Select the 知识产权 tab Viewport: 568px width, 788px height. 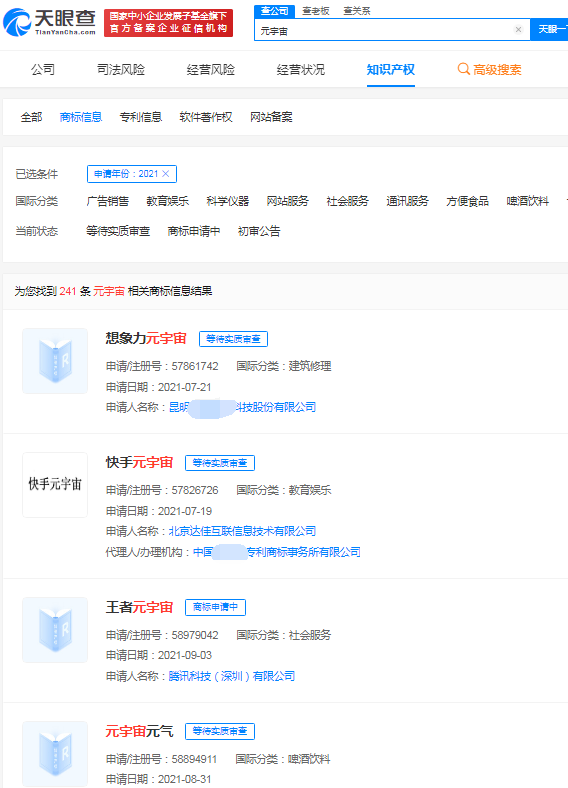pos(391,69)
